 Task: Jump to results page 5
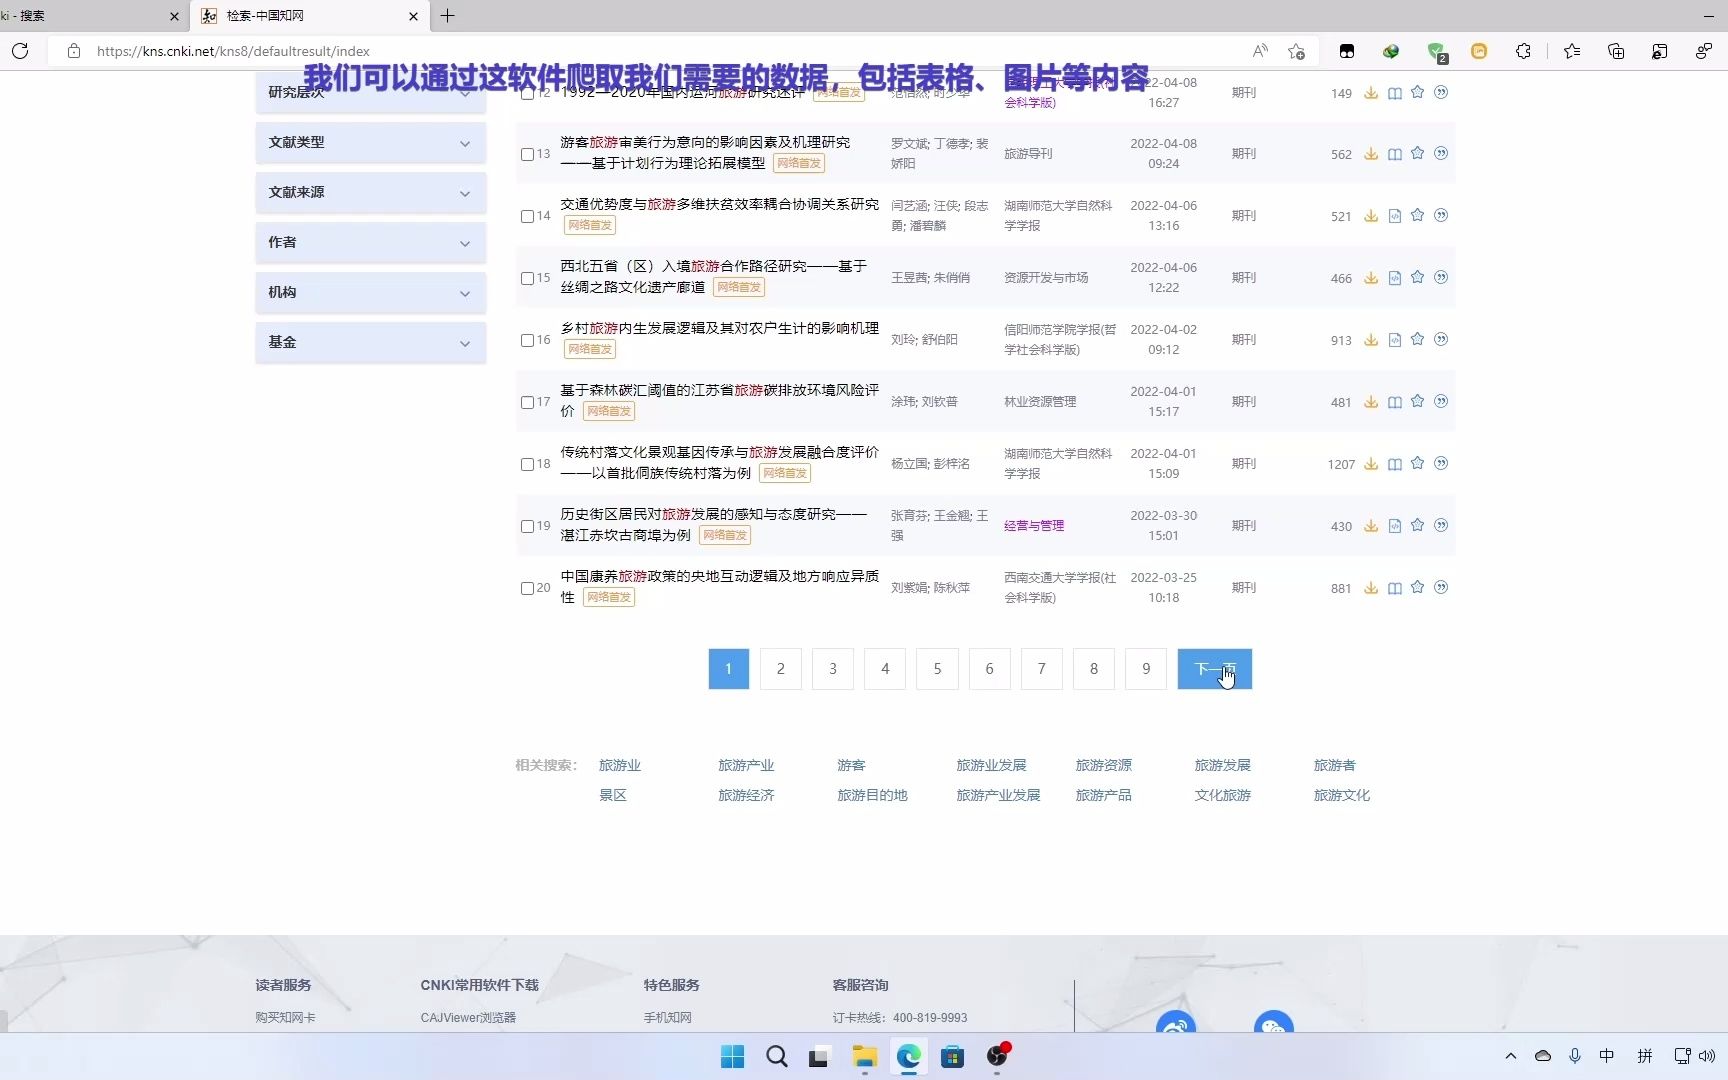[937, 669]
